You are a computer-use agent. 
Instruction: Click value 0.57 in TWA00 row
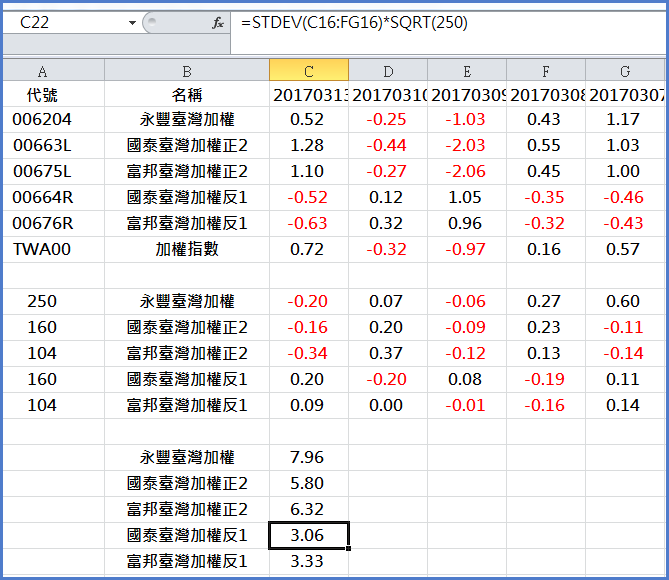pyautogui.click(x=625, y=250)
